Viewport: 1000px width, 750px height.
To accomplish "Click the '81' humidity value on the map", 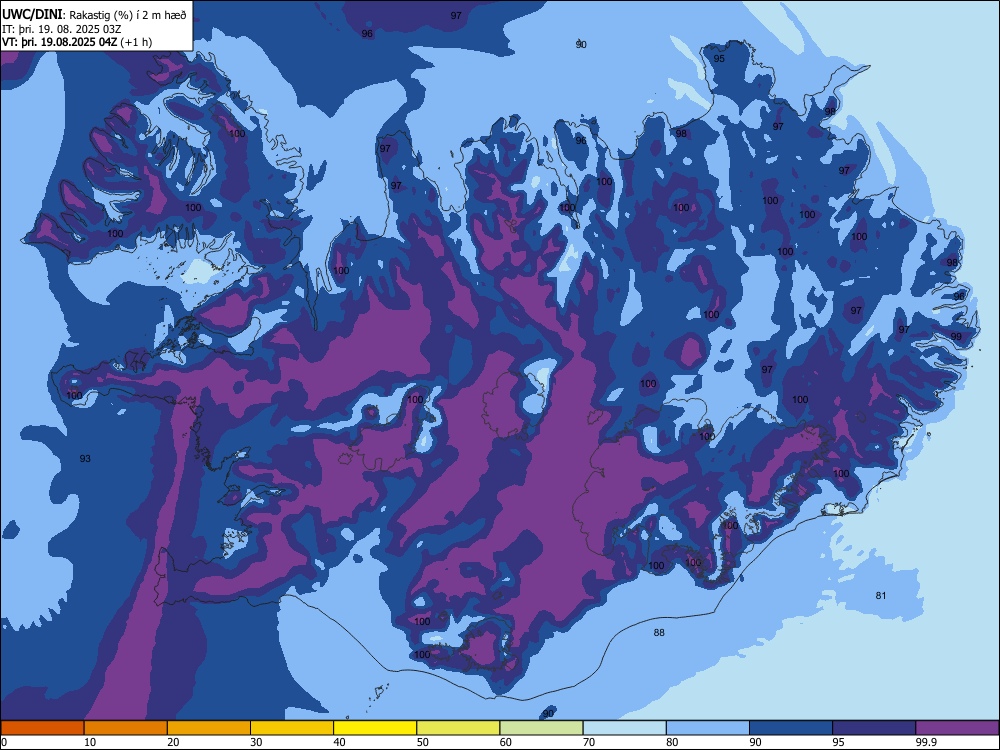I will click(x=881, y=596).
